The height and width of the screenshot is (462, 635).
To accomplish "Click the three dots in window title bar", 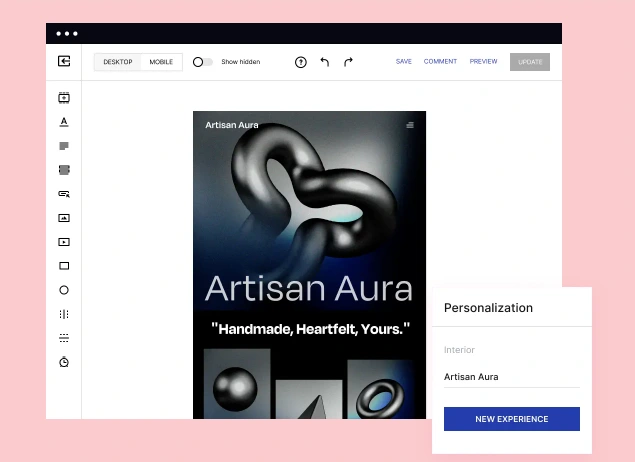I will (x=67, y=34).
